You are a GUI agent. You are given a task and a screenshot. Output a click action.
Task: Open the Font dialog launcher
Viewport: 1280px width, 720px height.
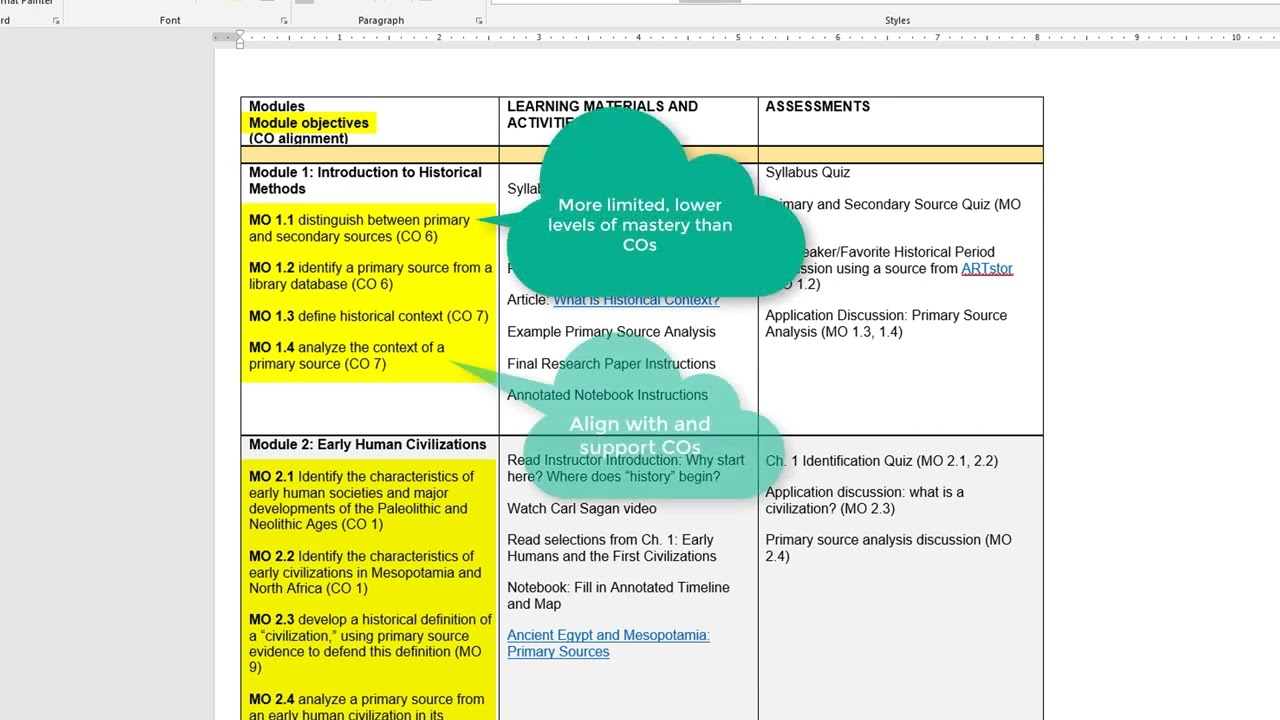(x=284, y=21)
